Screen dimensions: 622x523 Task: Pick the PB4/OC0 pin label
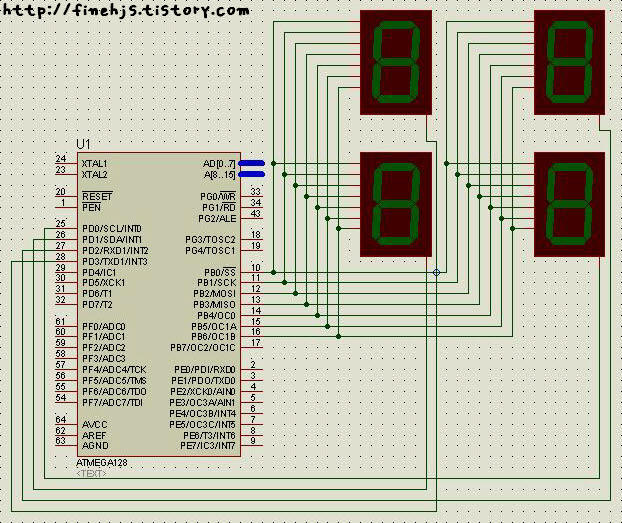[217, 315]
